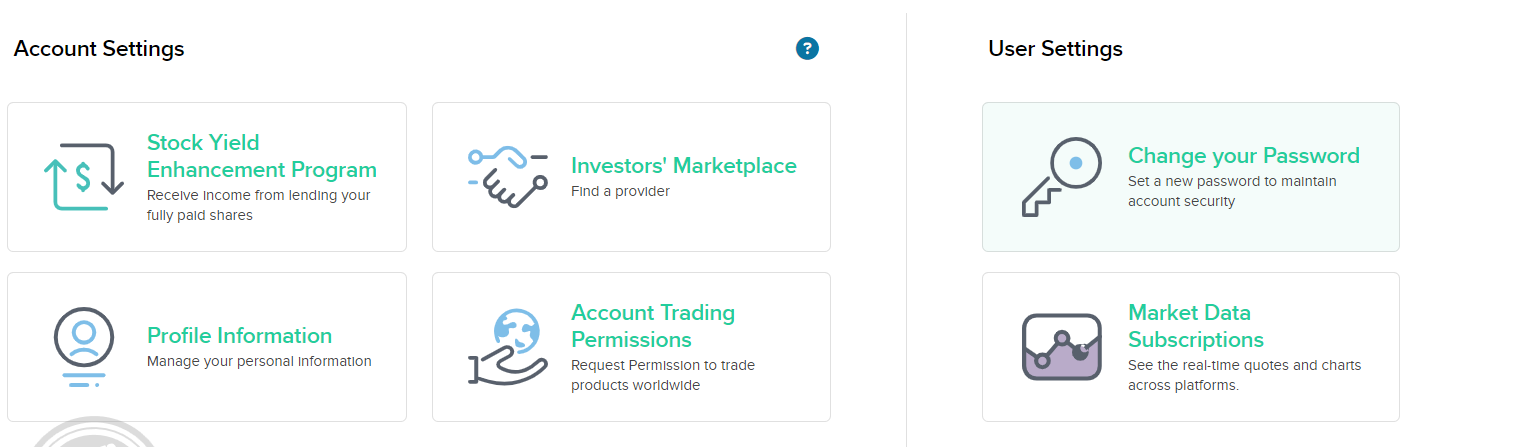Click the Change your Password key icon
Screen dimensions: 1517x447
point(1061,177)
